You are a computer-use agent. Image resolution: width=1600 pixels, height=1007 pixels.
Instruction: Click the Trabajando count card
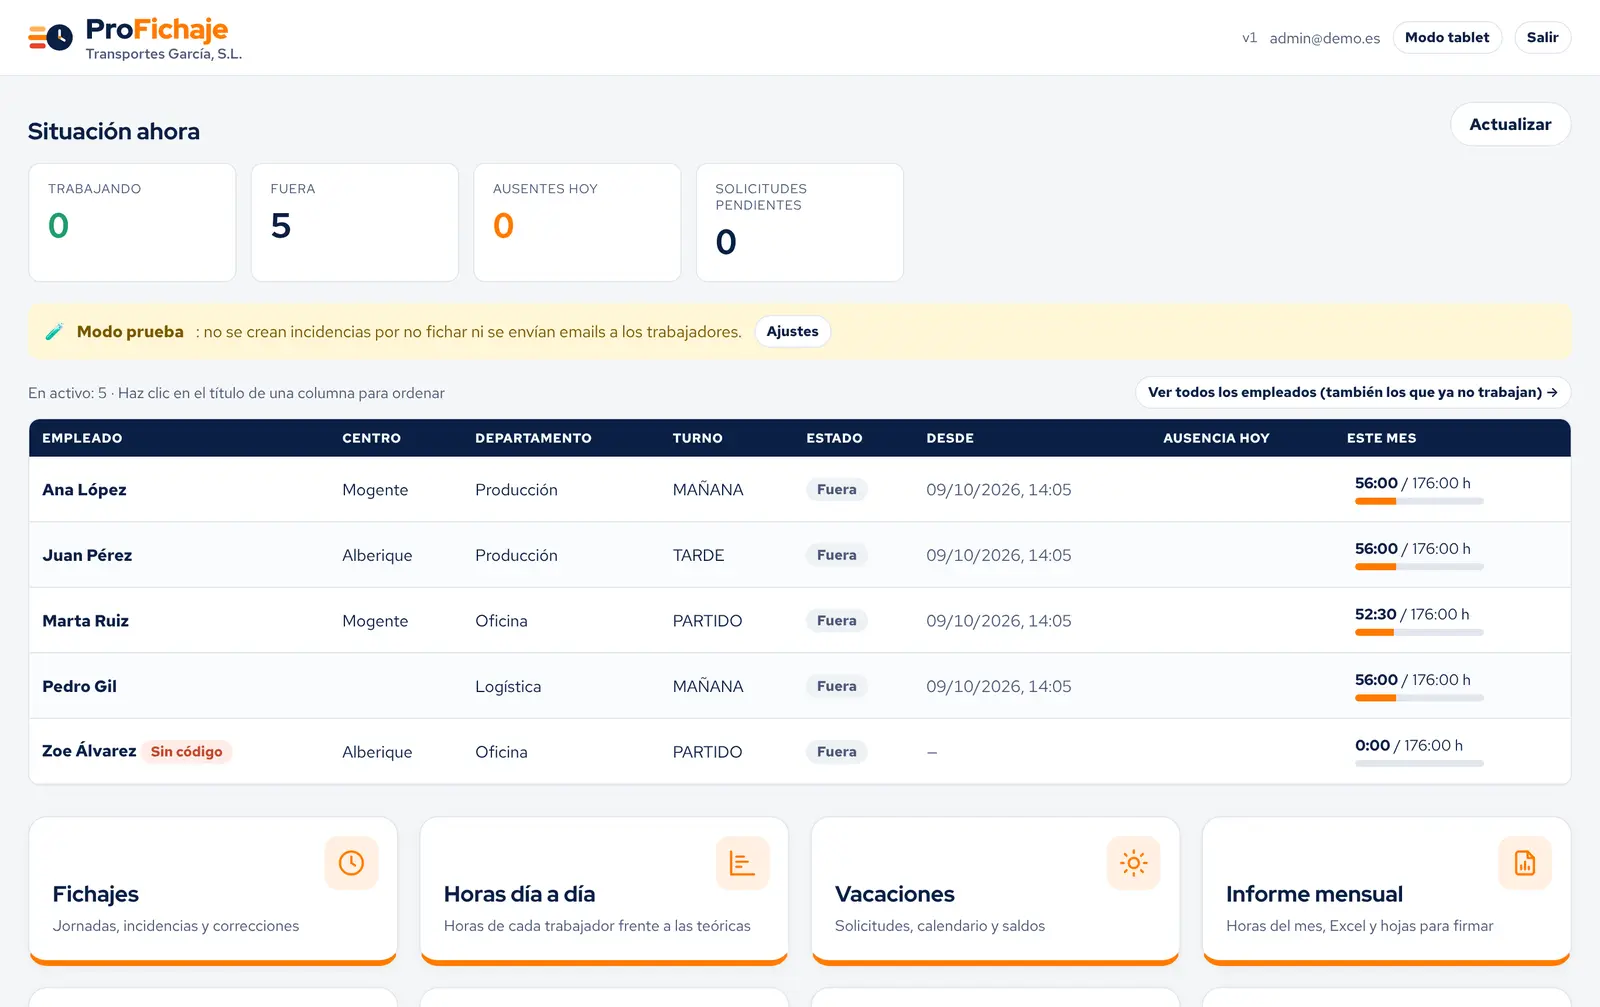coord(132,223)
